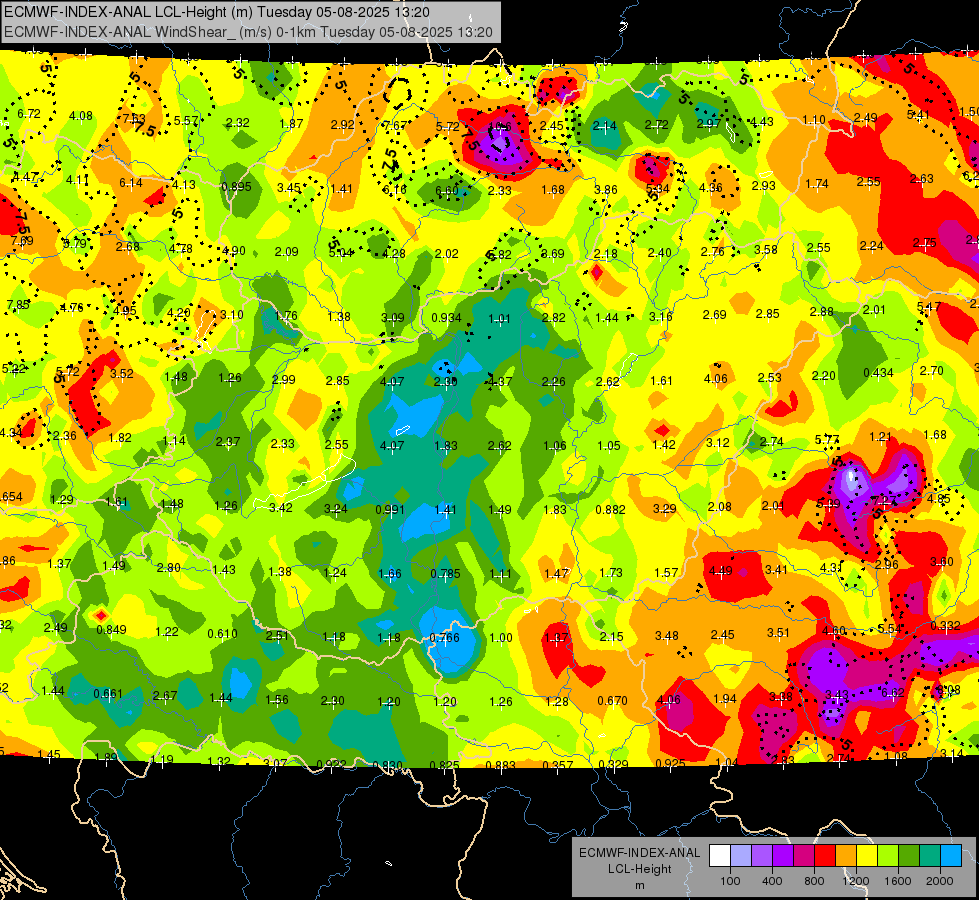Click the wind shear value '4.43'
The height and width of the screenshot is (900, 979).
pyautogui.click(x=762, y=122)
